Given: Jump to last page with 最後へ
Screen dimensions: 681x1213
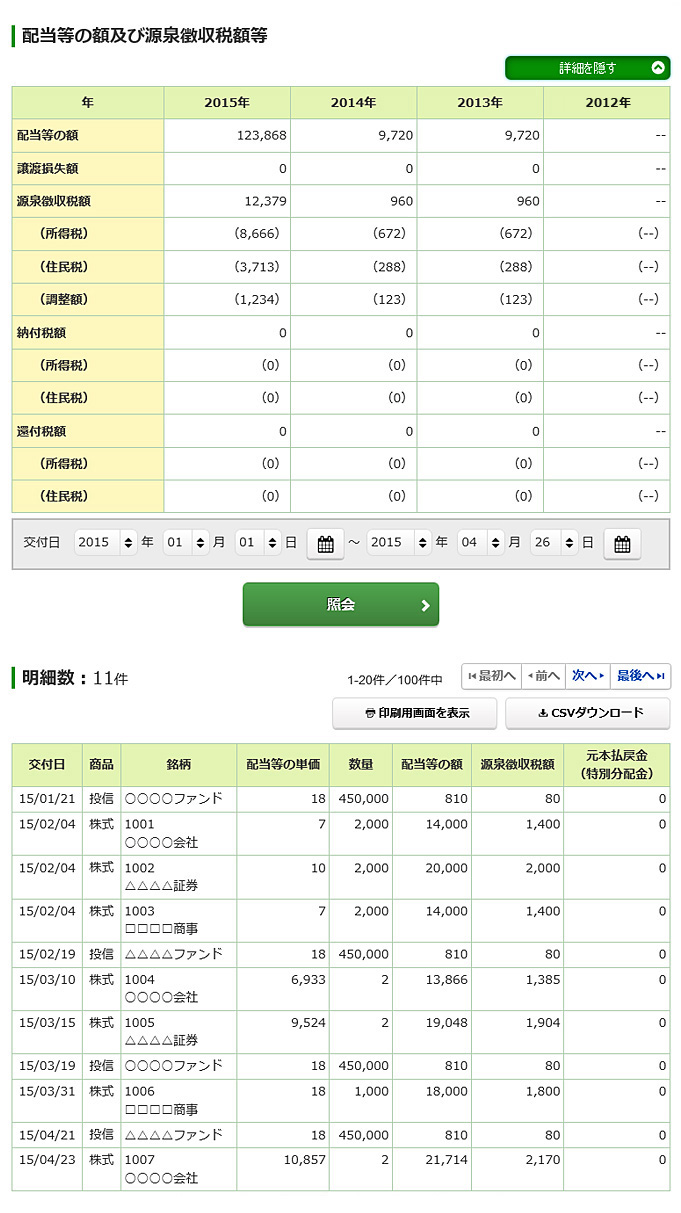Looking at the screenshot, I should (640, 676).
